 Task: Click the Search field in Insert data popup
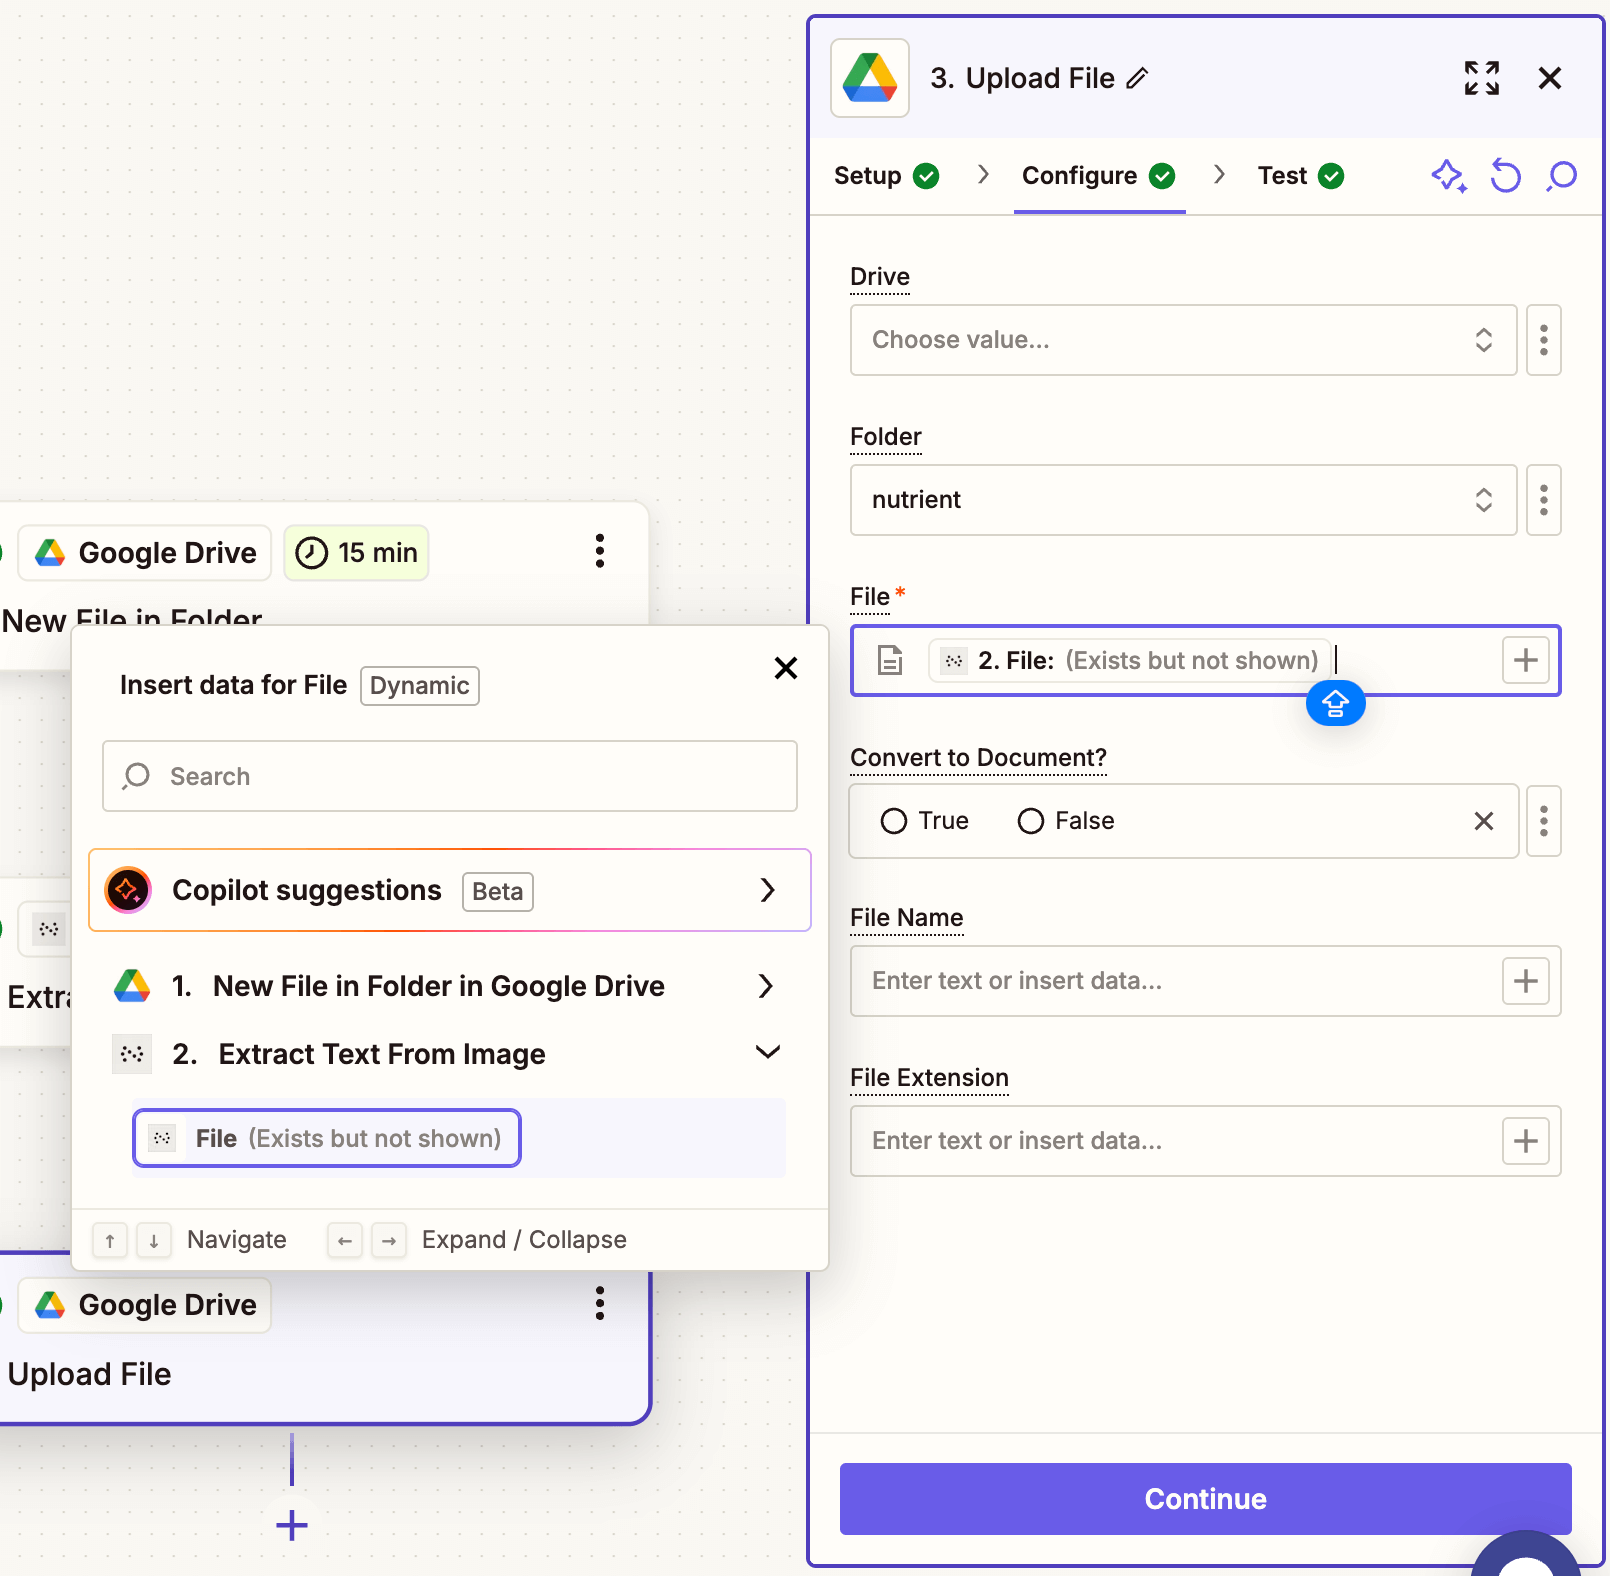450,776
